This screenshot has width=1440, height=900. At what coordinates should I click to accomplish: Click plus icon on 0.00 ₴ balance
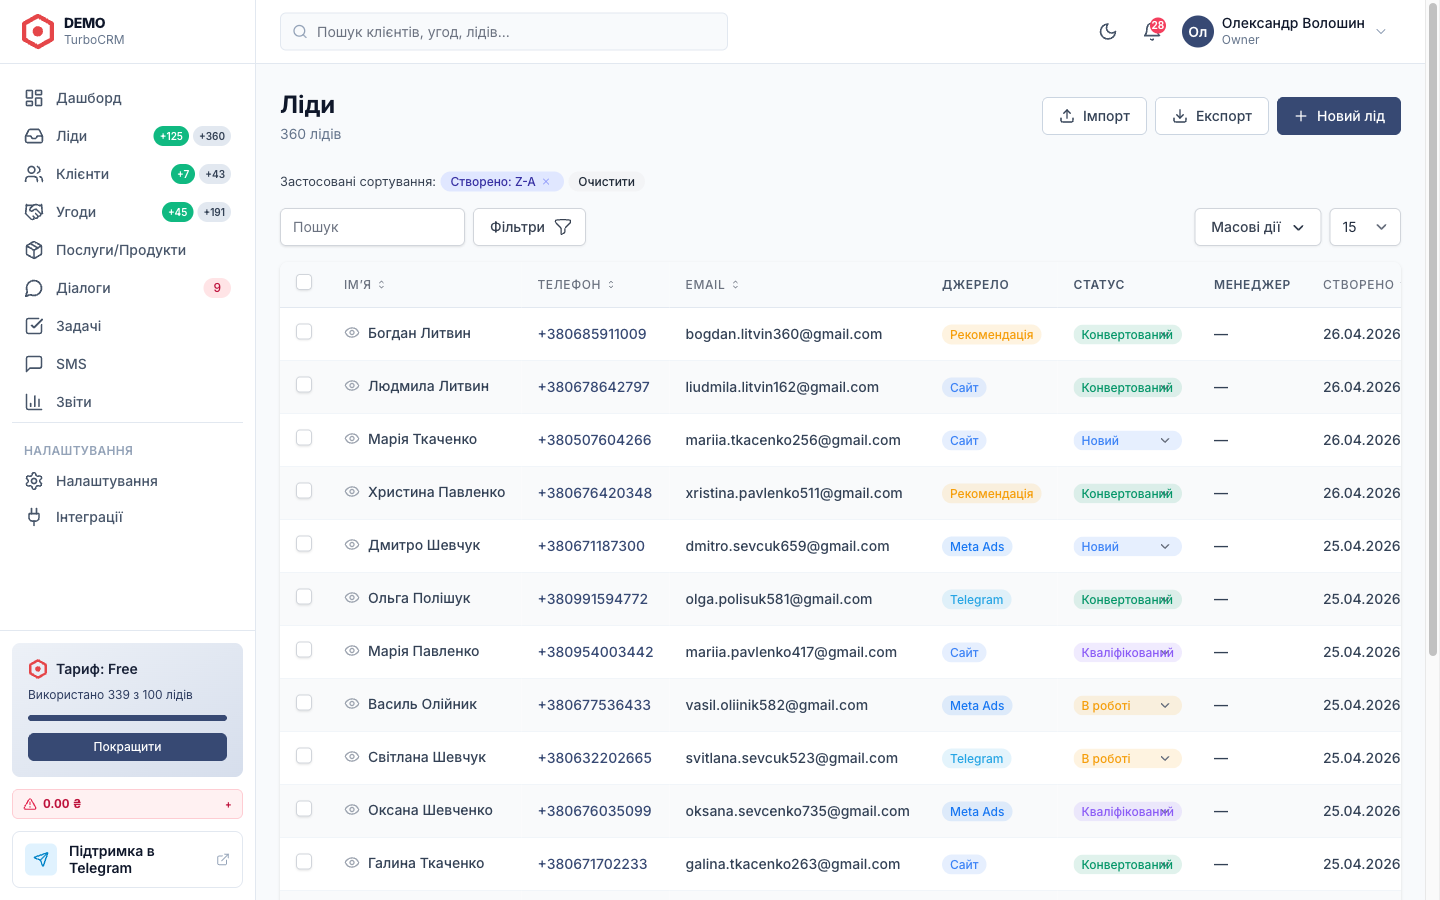click(x=228, y=804)
